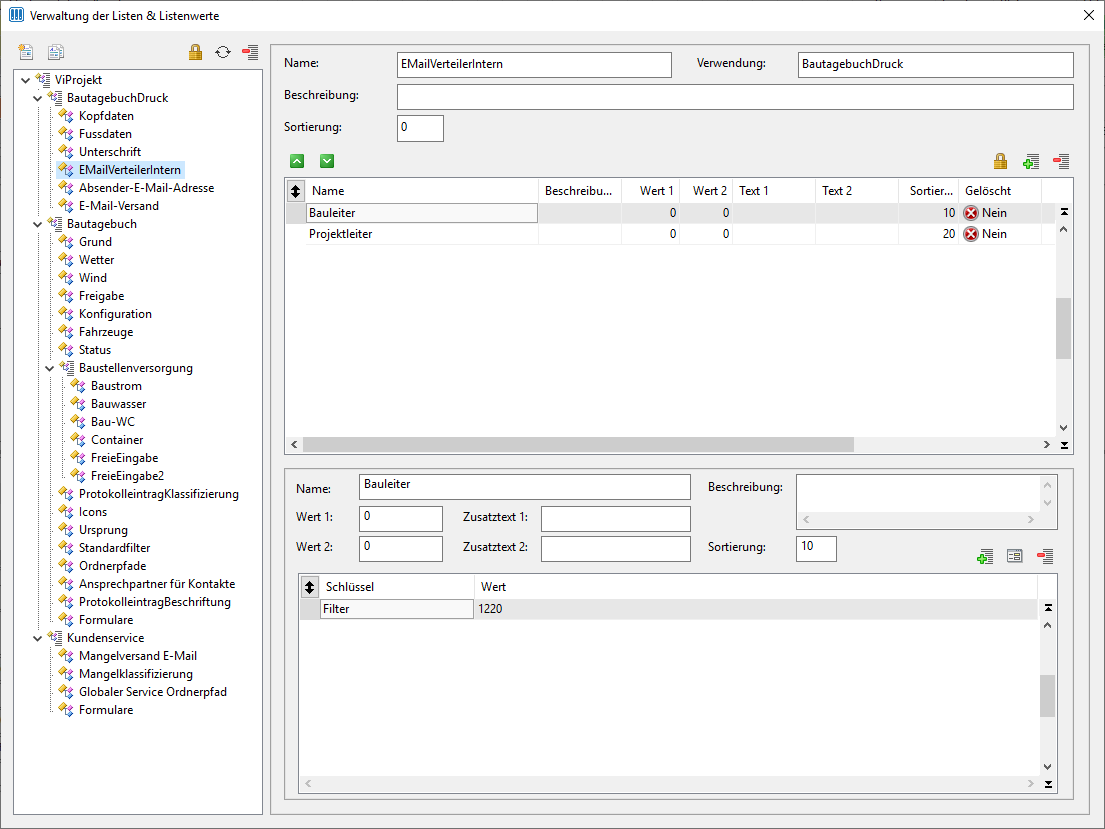Click the delete icon above the tree
1105x829 pixels.
[x=250, y=51]
